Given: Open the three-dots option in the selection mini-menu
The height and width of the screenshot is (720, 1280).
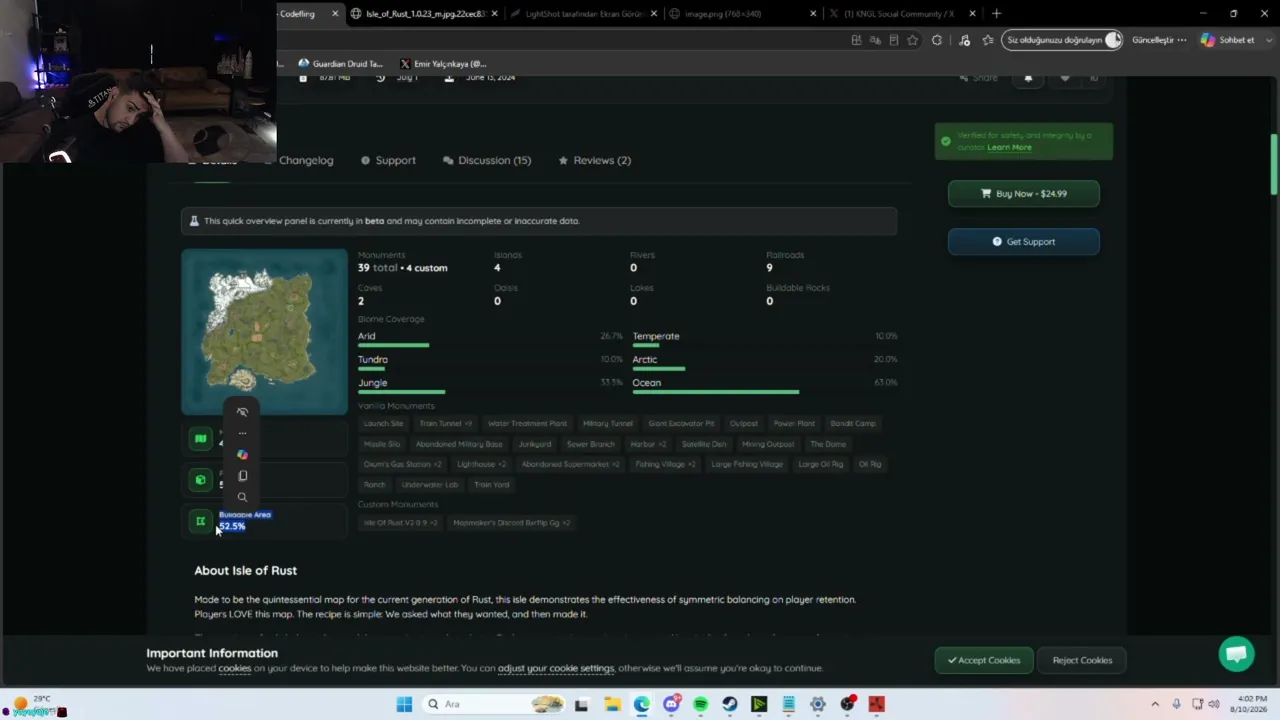Looking at the screenshot, I should click(242, 434).
